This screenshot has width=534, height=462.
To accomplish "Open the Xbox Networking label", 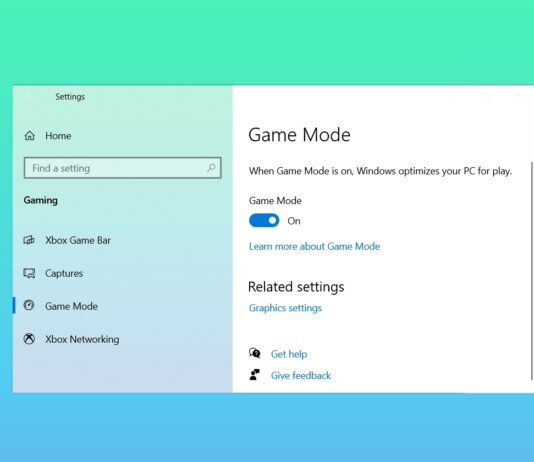I will click(82, 339).
